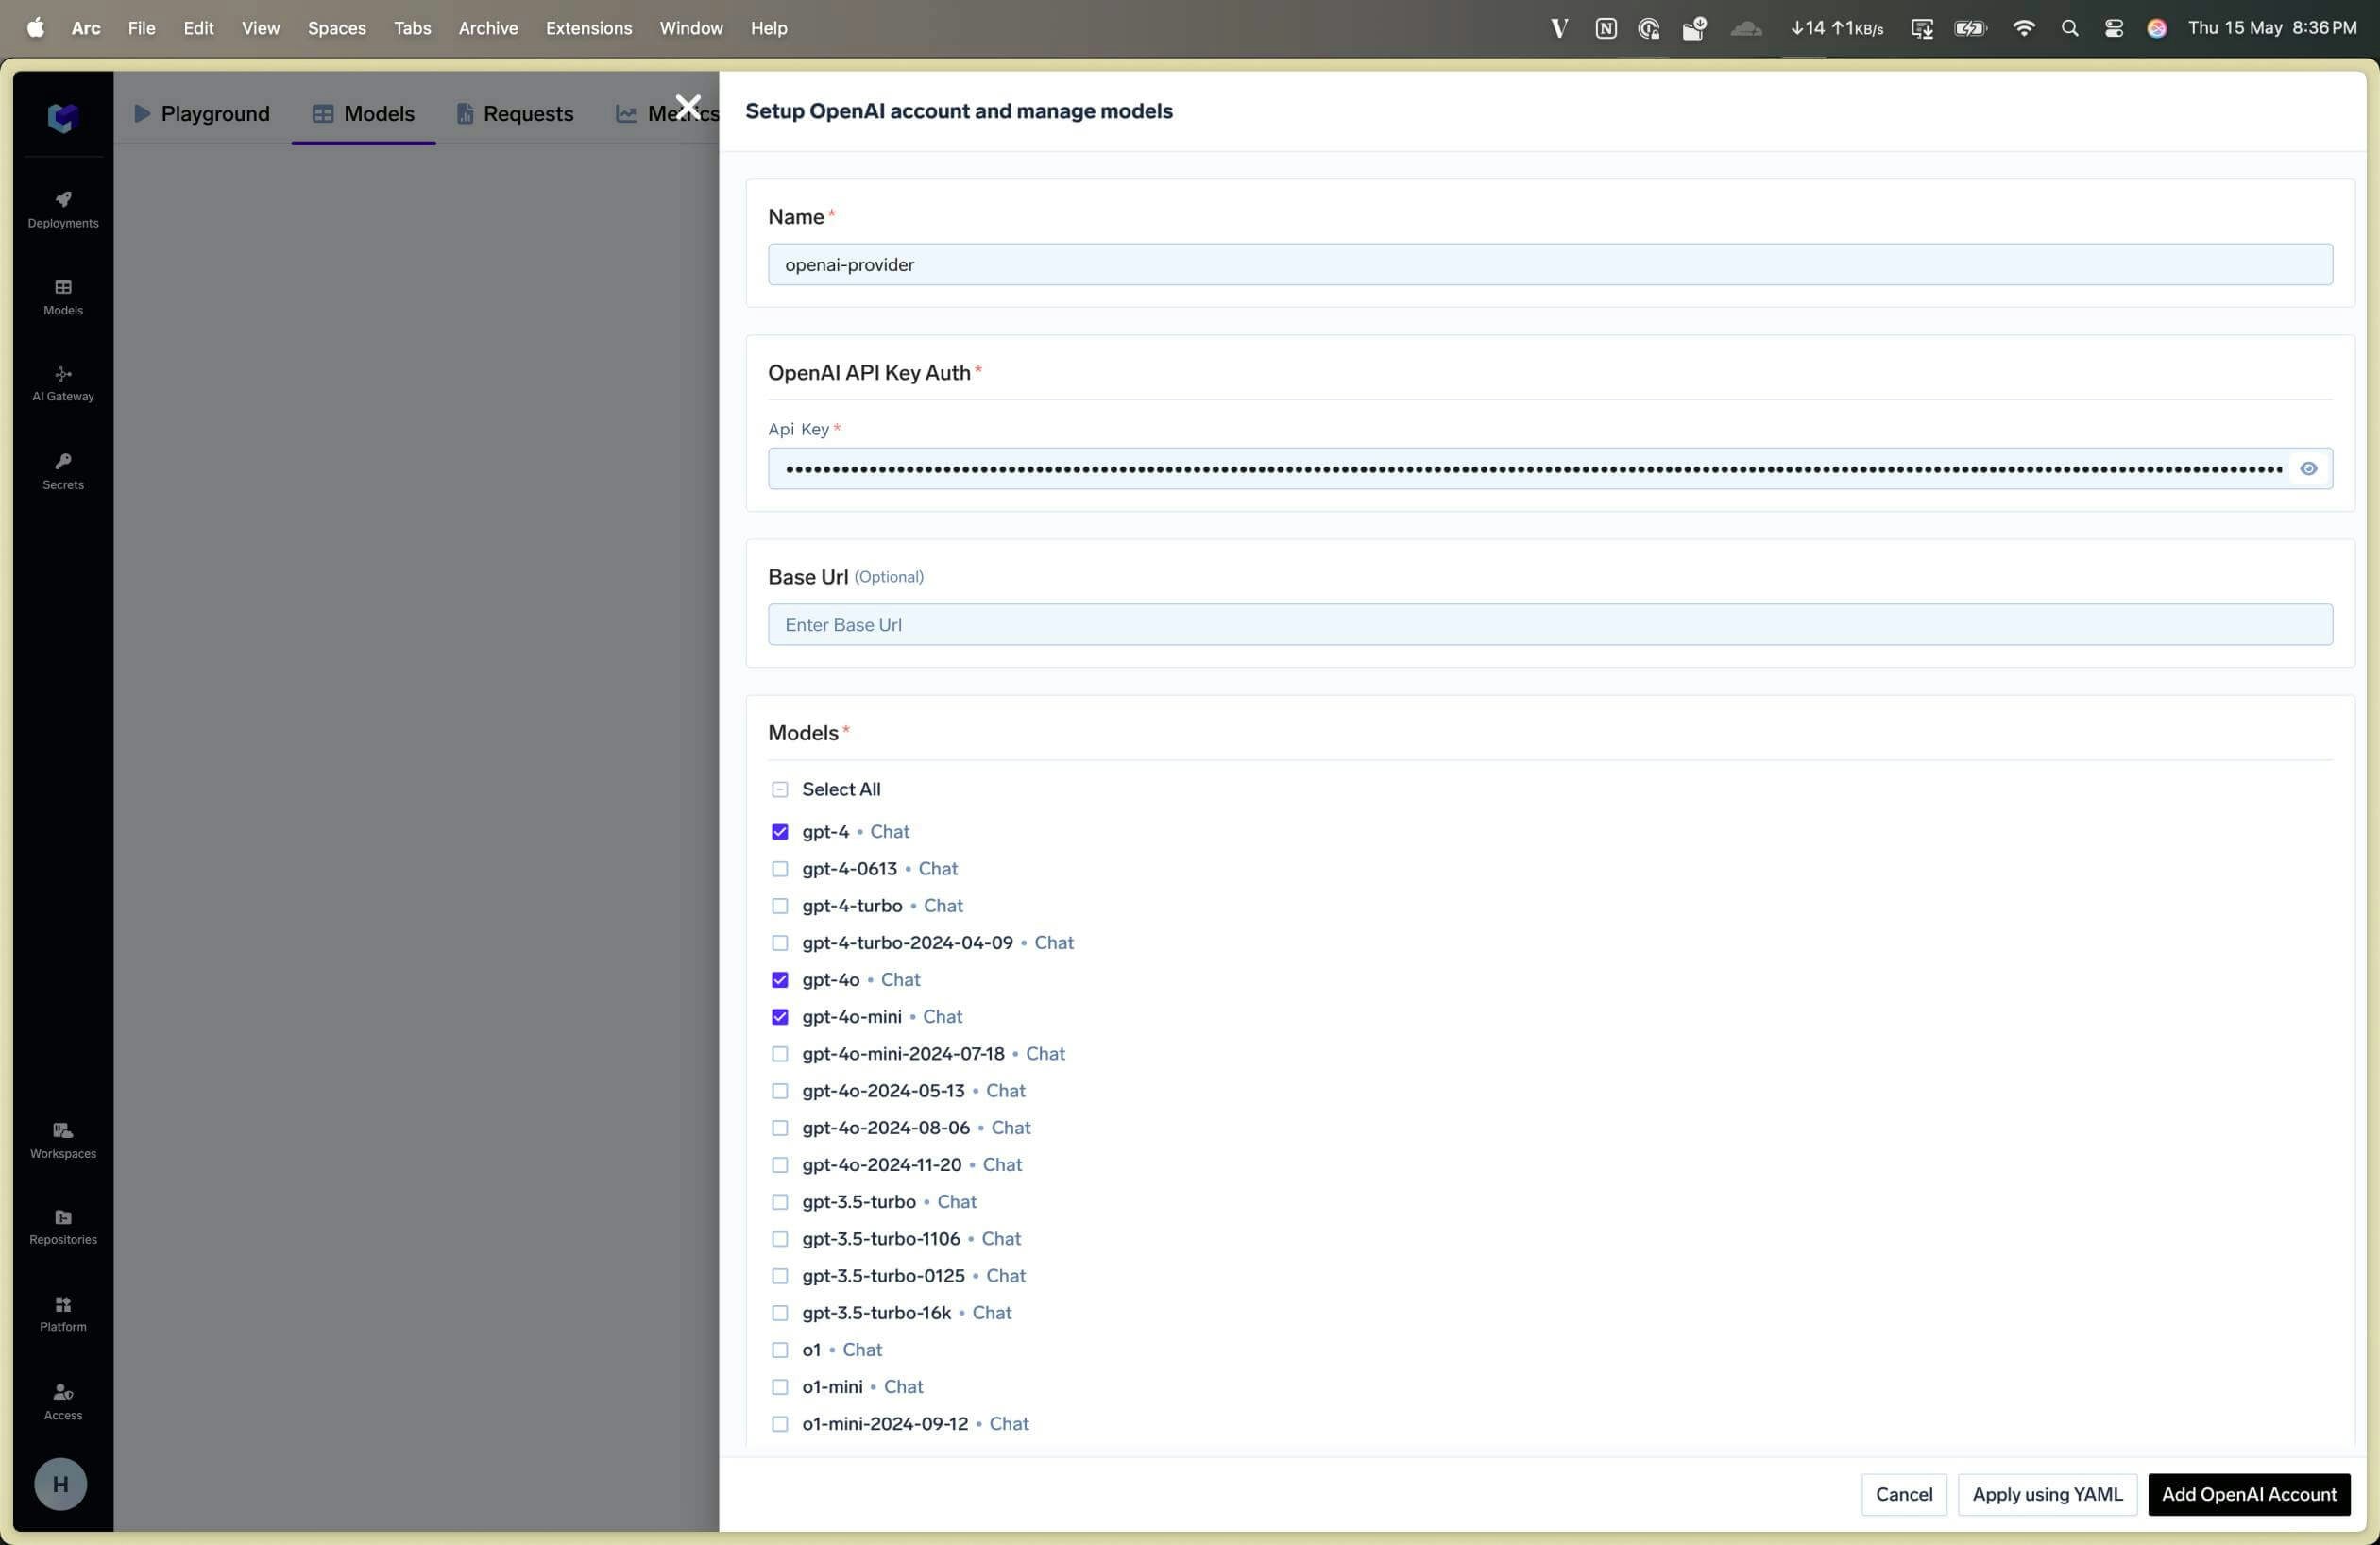Open Deployments in the sidebar

pos(63,210)
